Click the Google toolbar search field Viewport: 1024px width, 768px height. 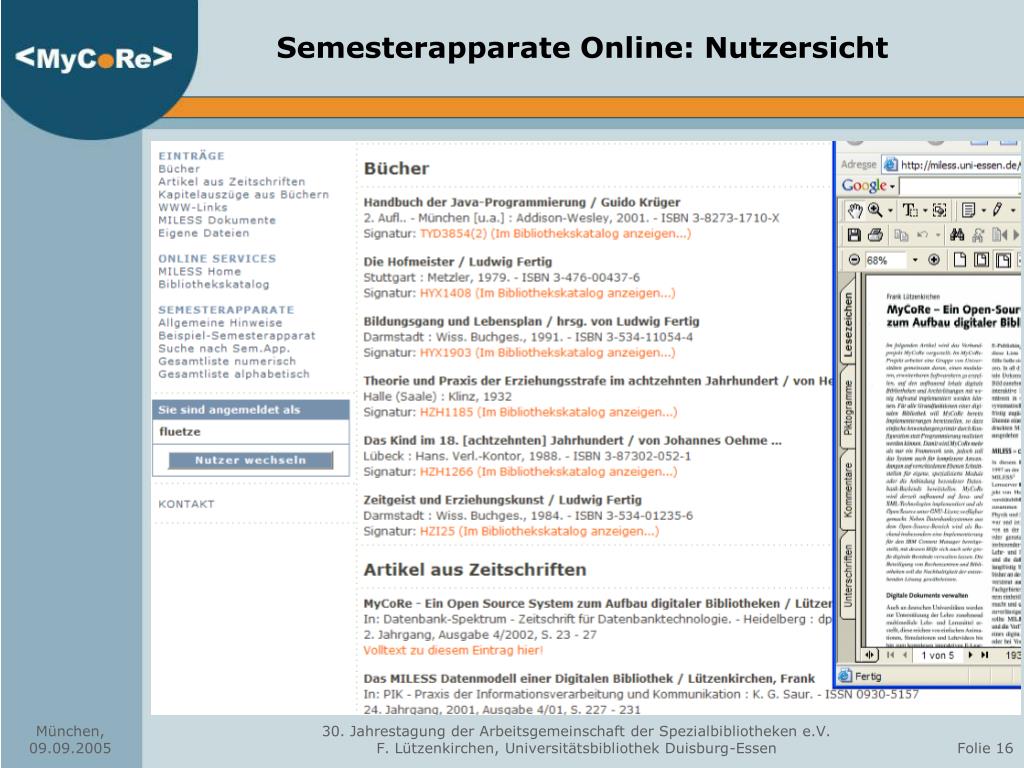pos(959,186)
